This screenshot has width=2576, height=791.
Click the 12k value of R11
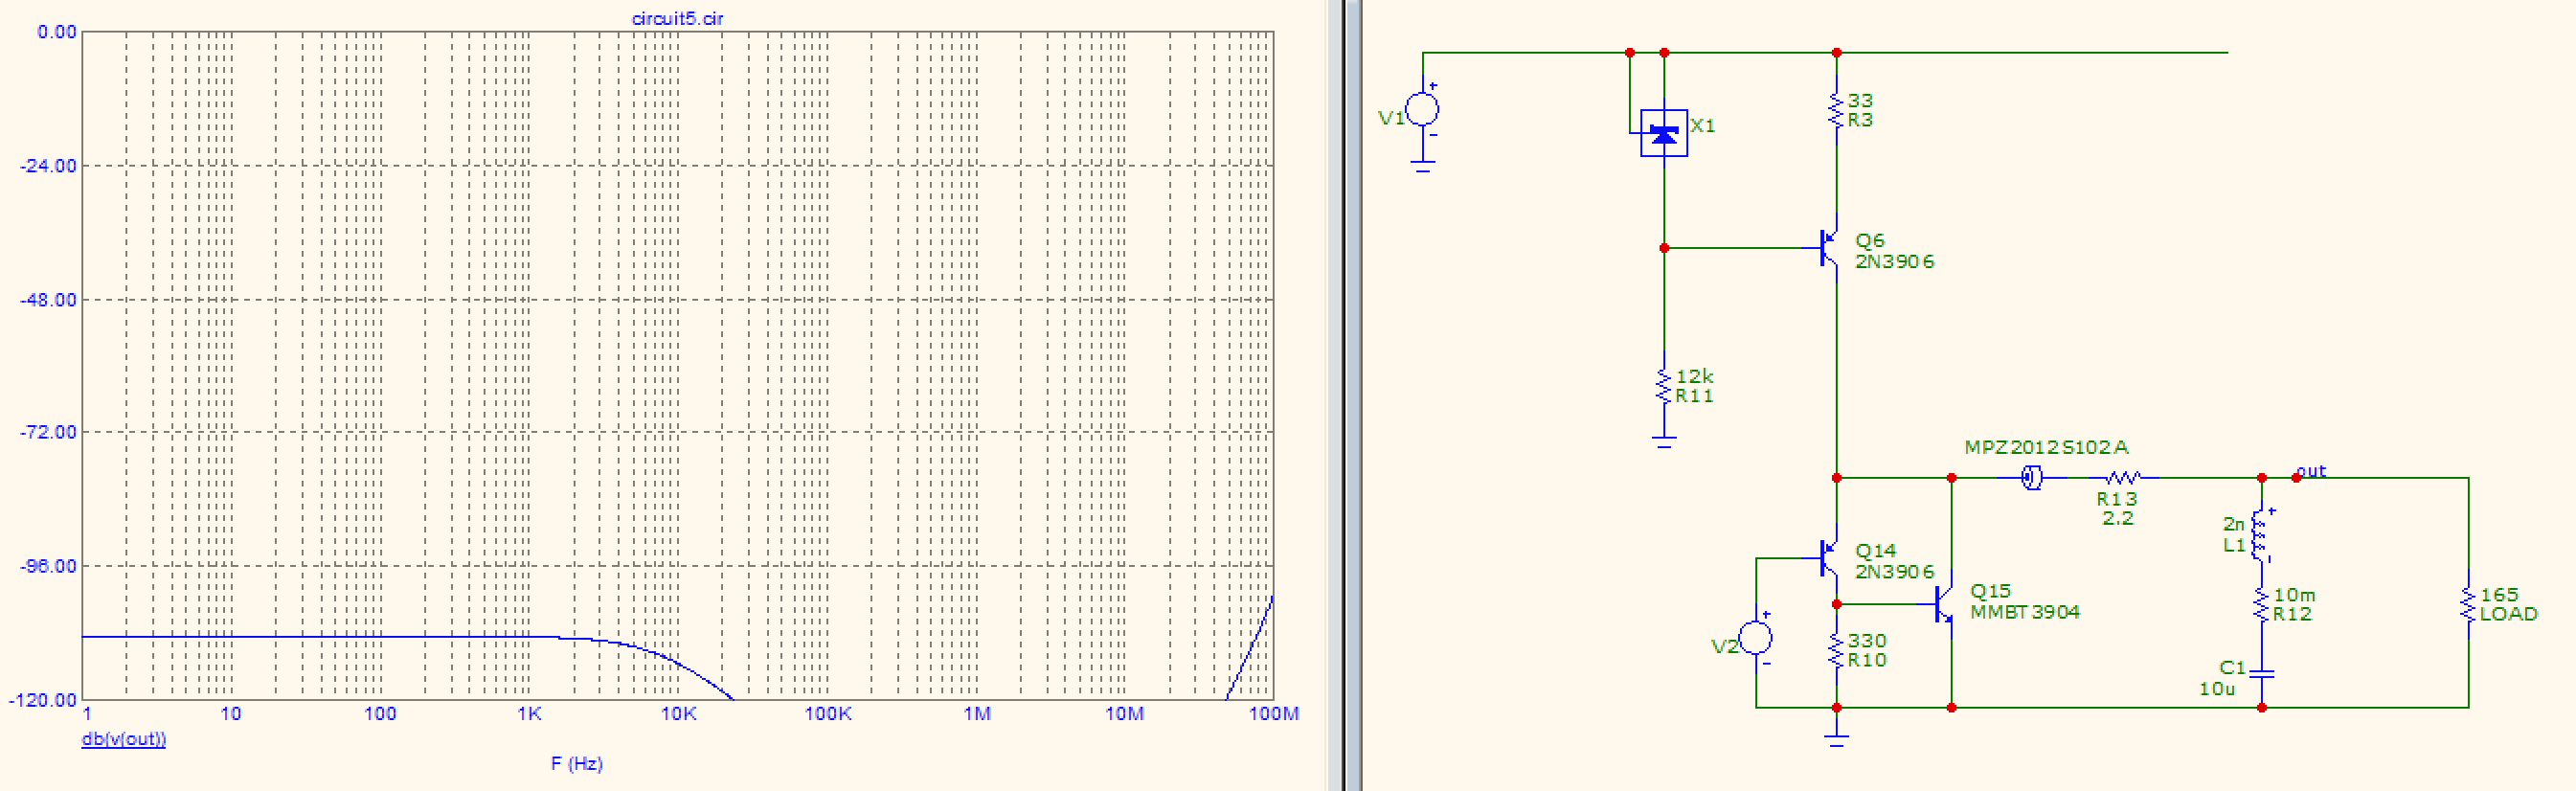pos(1695,377)
